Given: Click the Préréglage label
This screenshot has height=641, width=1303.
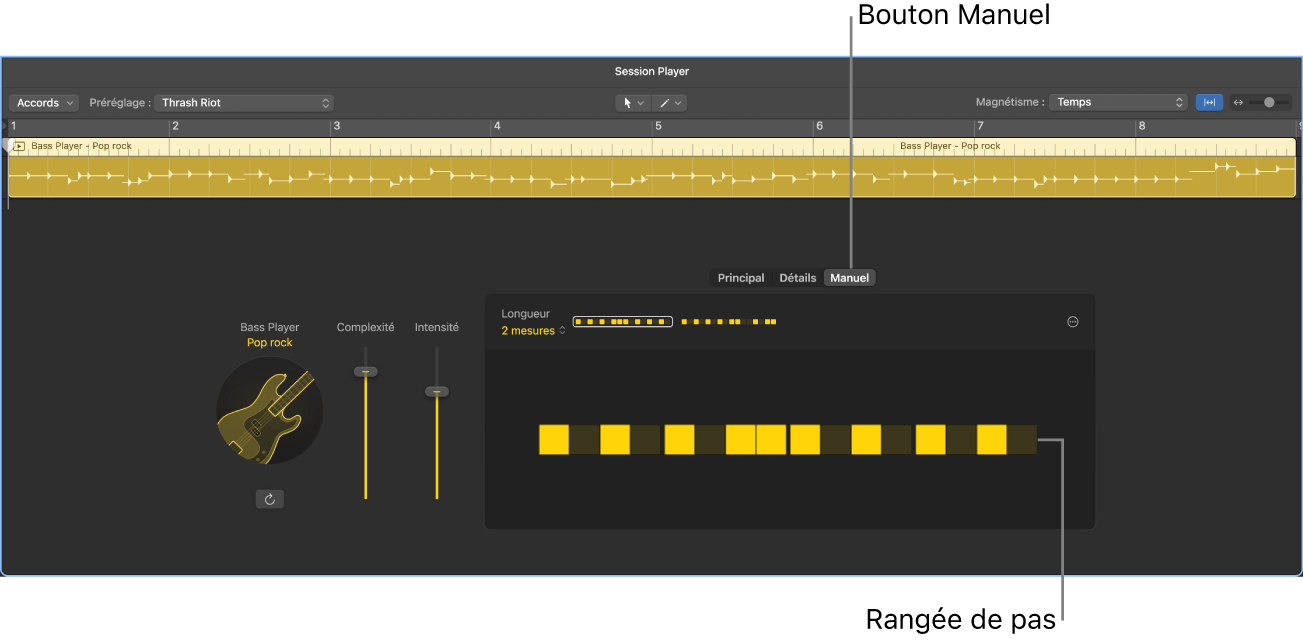Looking at the screenshot, I should tap(120, 103).
